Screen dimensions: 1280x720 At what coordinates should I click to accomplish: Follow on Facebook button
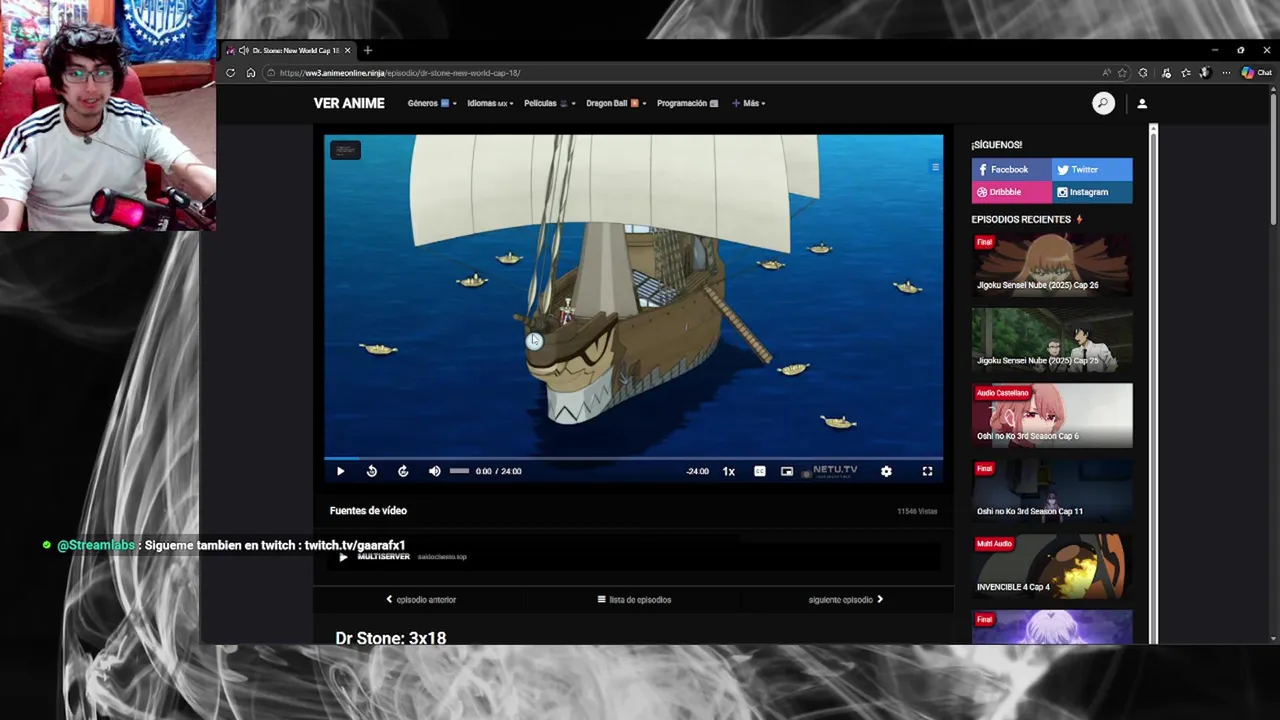(1011, 170)
